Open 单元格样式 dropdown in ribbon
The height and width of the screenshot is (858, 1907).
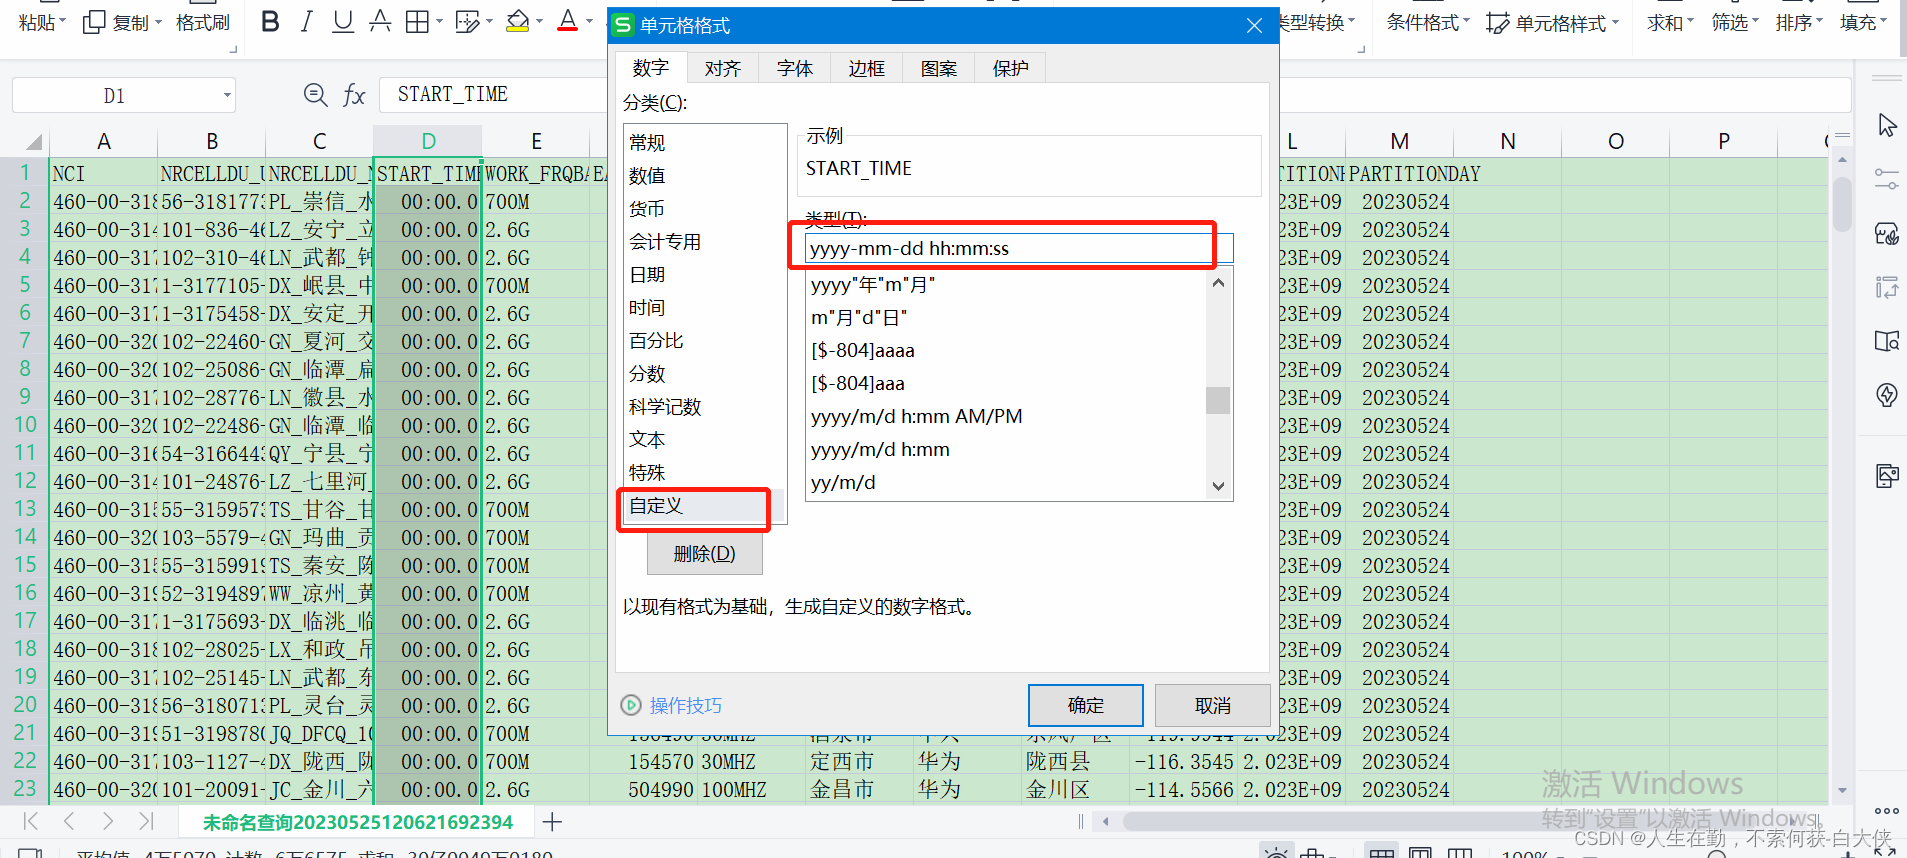[x=1552, y=22]
